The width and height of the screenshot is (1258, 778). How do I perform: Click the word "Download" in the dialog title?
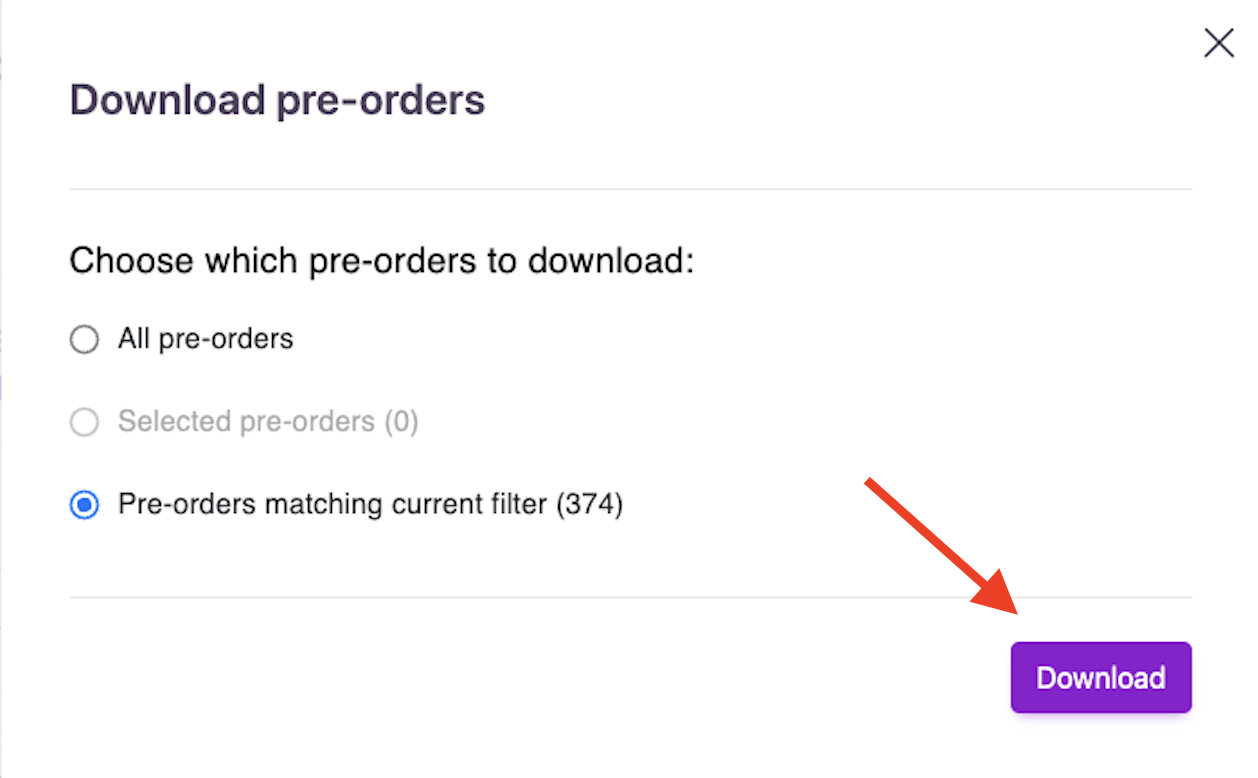(167, 101)
